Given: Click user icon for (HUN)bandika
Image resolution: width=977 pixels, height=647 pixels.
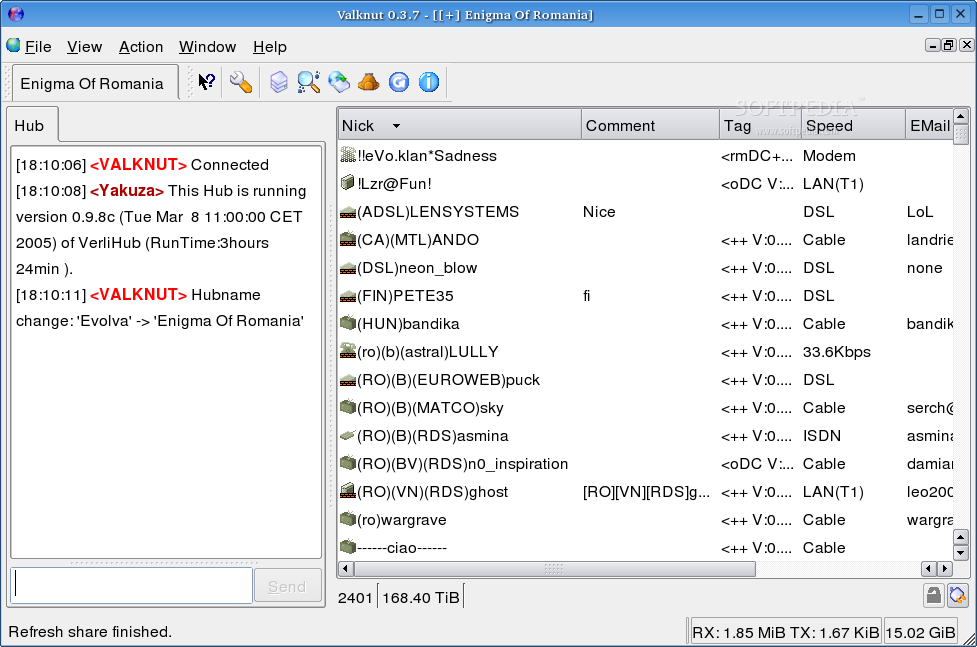Looking at the screenshot, I should point(348,324).
